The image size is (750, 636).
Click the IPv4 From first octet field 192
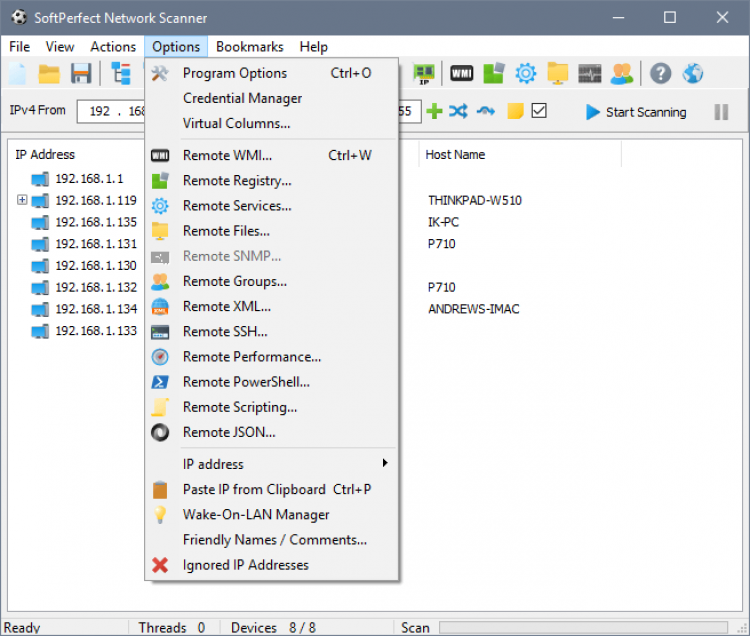click(100, 111)
